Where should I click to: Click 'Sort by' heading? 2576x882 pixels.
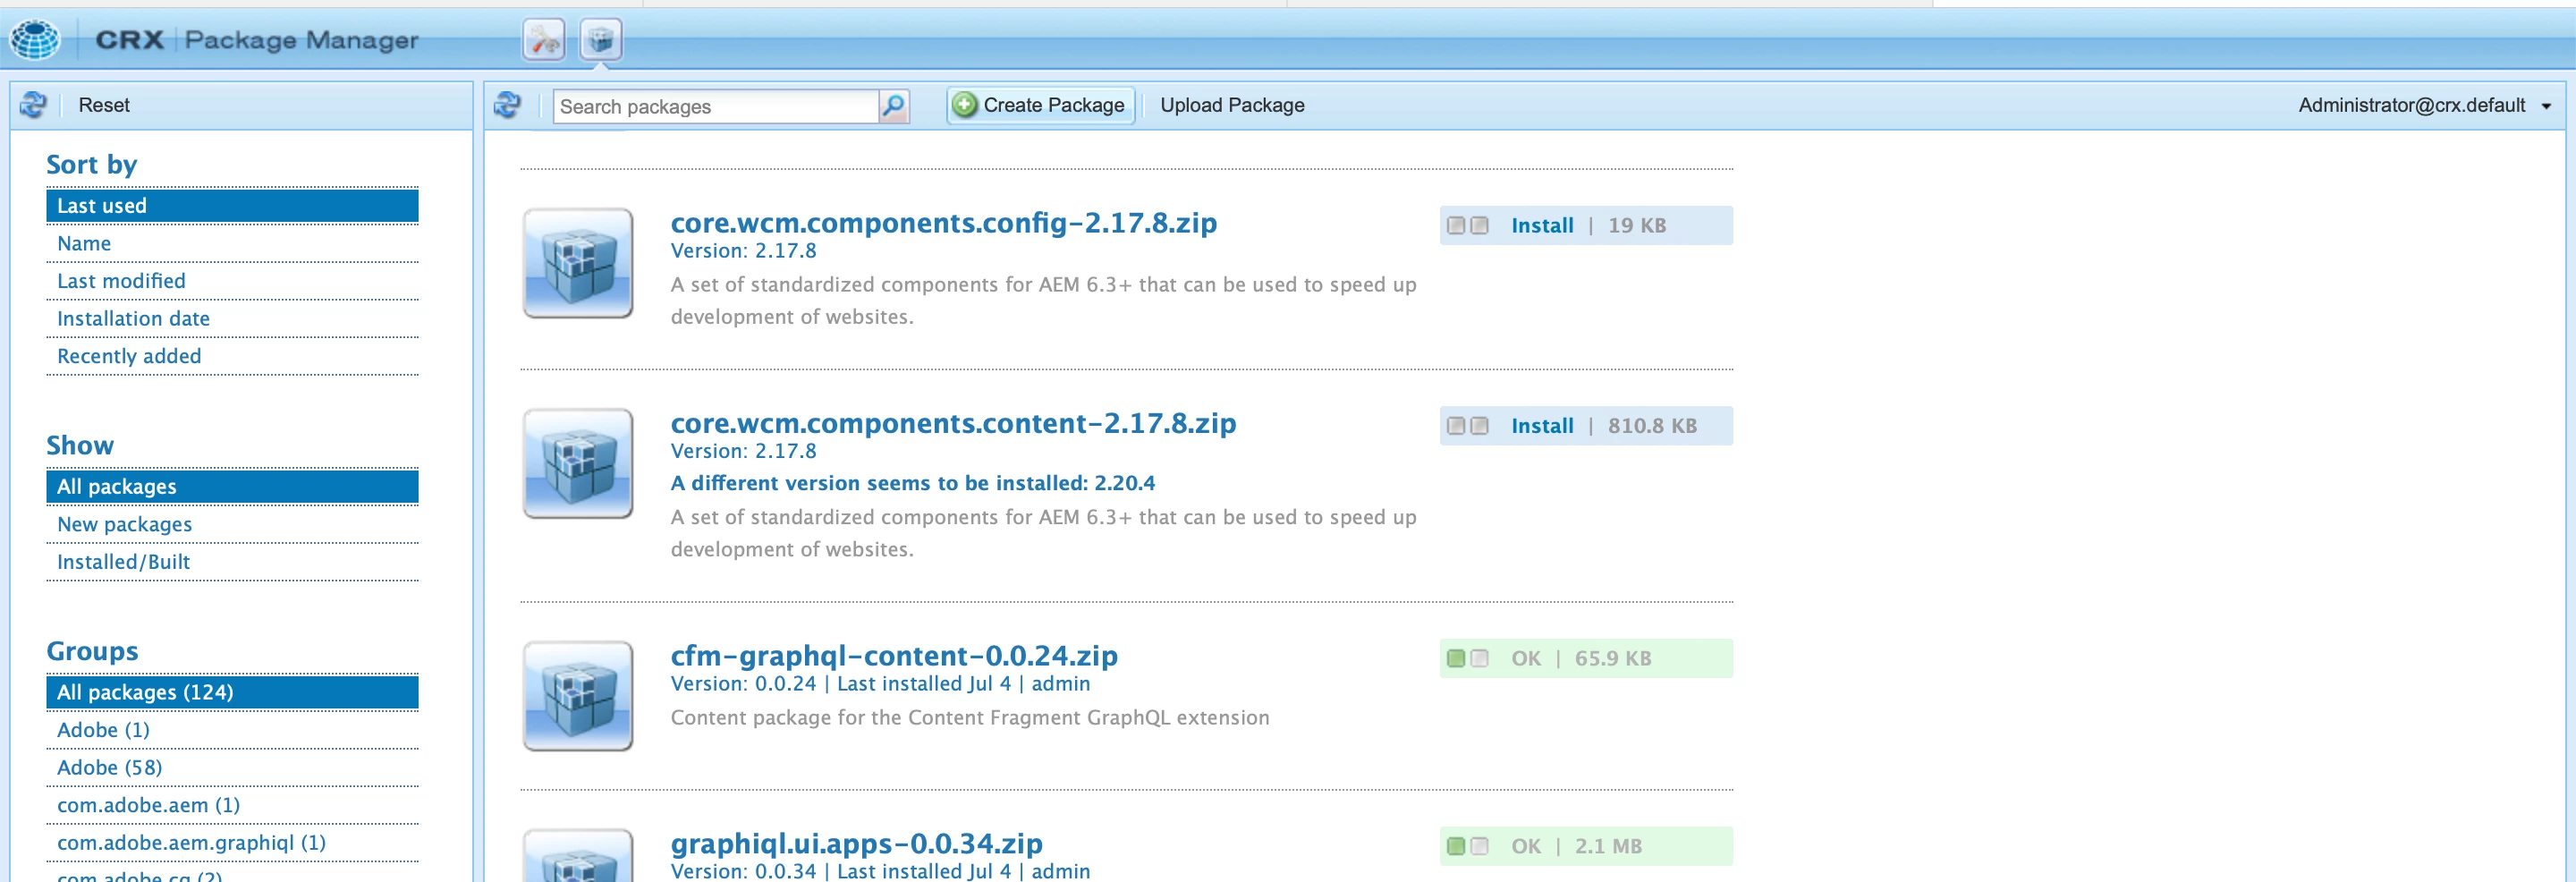pos(92,165)
